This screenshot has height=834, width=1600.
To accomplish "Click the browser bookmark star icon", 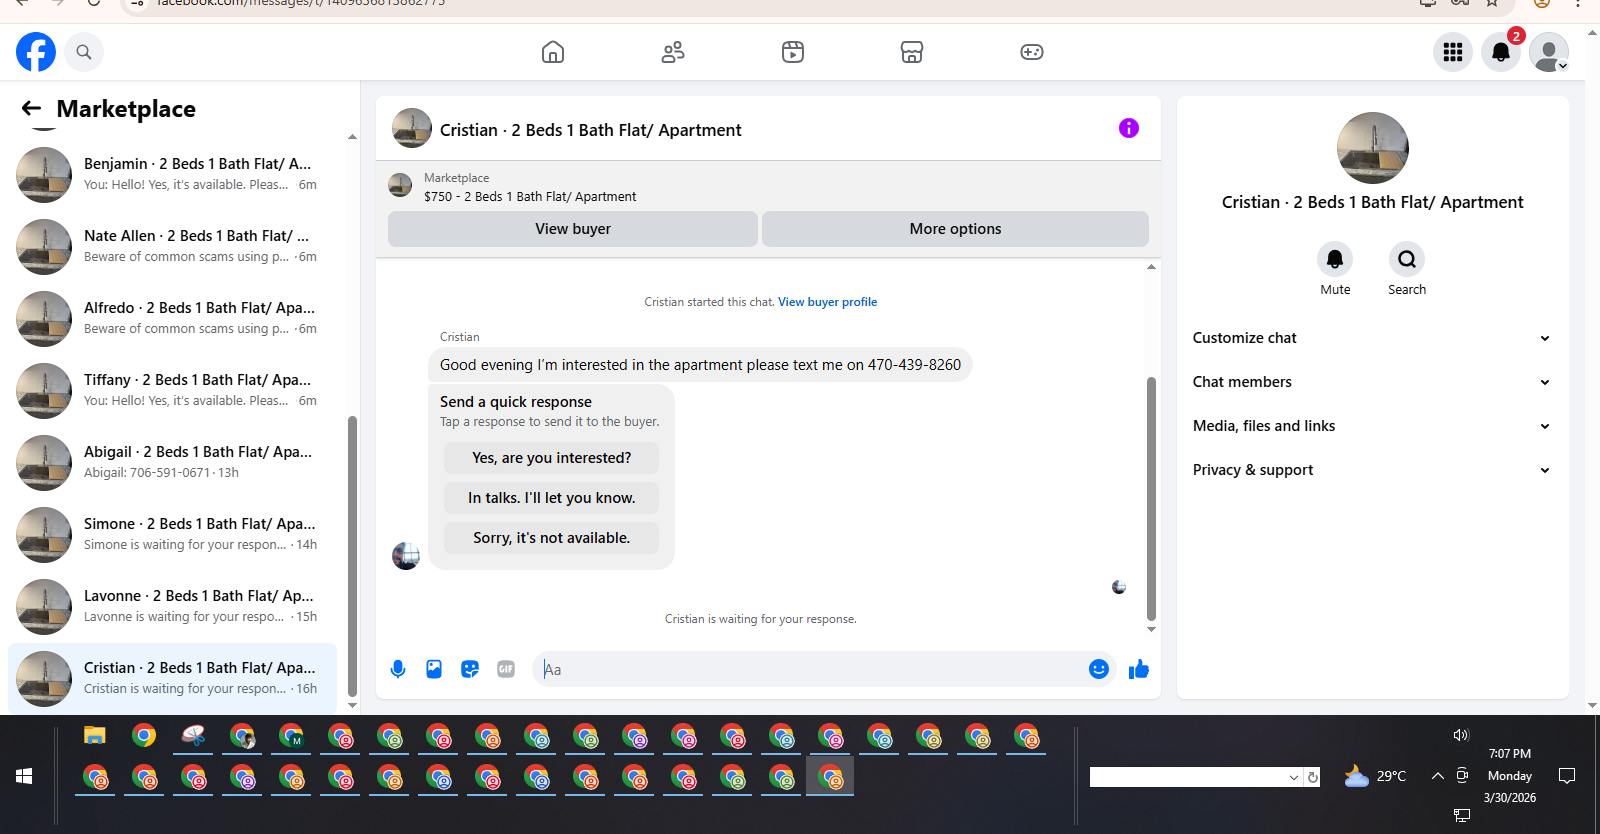I will pyautogui.click(x=1492, y=3).
